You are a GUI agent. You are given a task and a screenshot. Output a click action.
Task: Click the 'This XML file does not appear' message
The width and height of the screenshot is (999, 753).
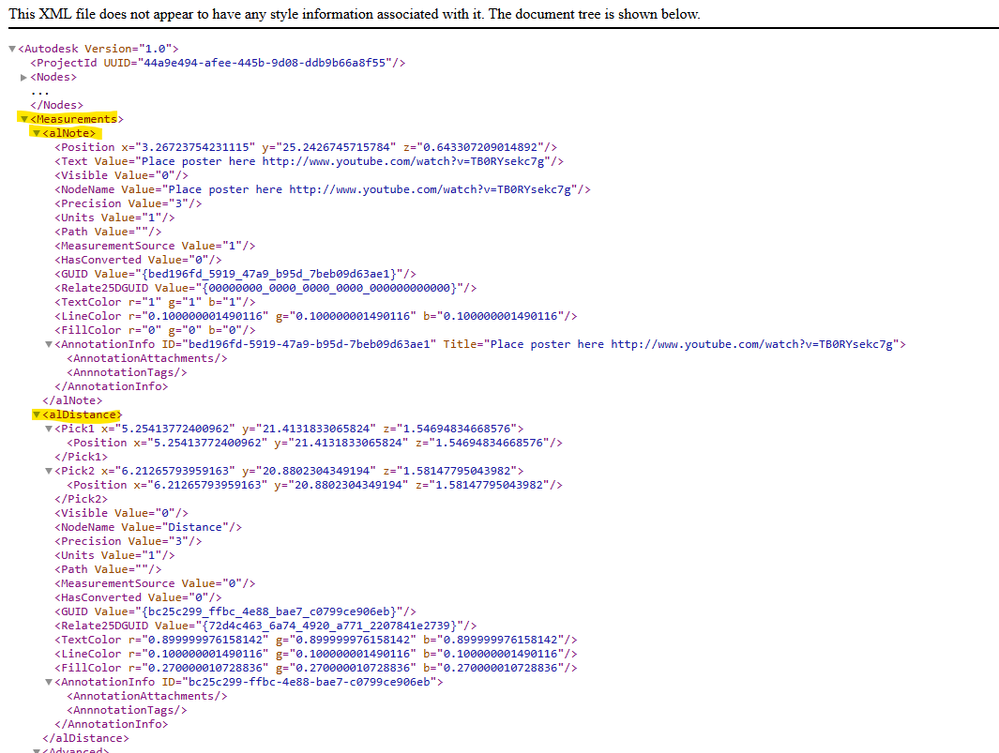pos(354,14)
